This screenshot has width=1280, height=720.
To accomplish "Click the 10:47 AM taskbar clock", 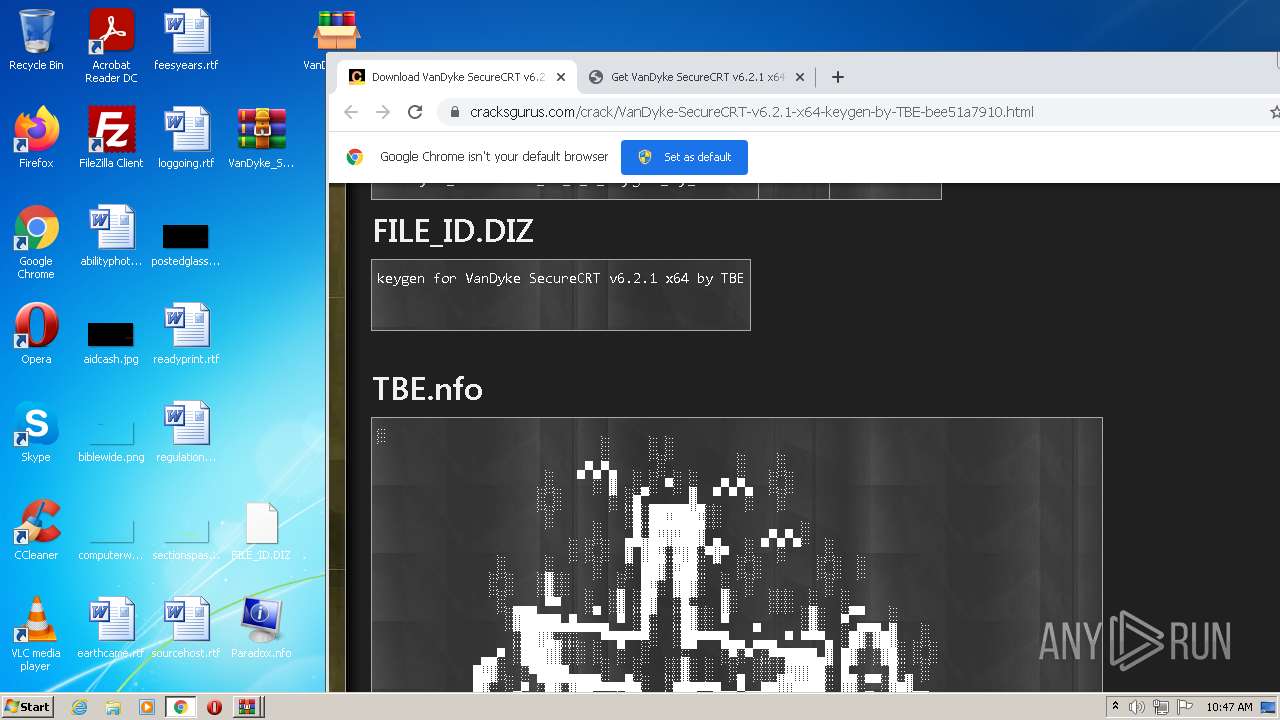I will [1229, 707].
